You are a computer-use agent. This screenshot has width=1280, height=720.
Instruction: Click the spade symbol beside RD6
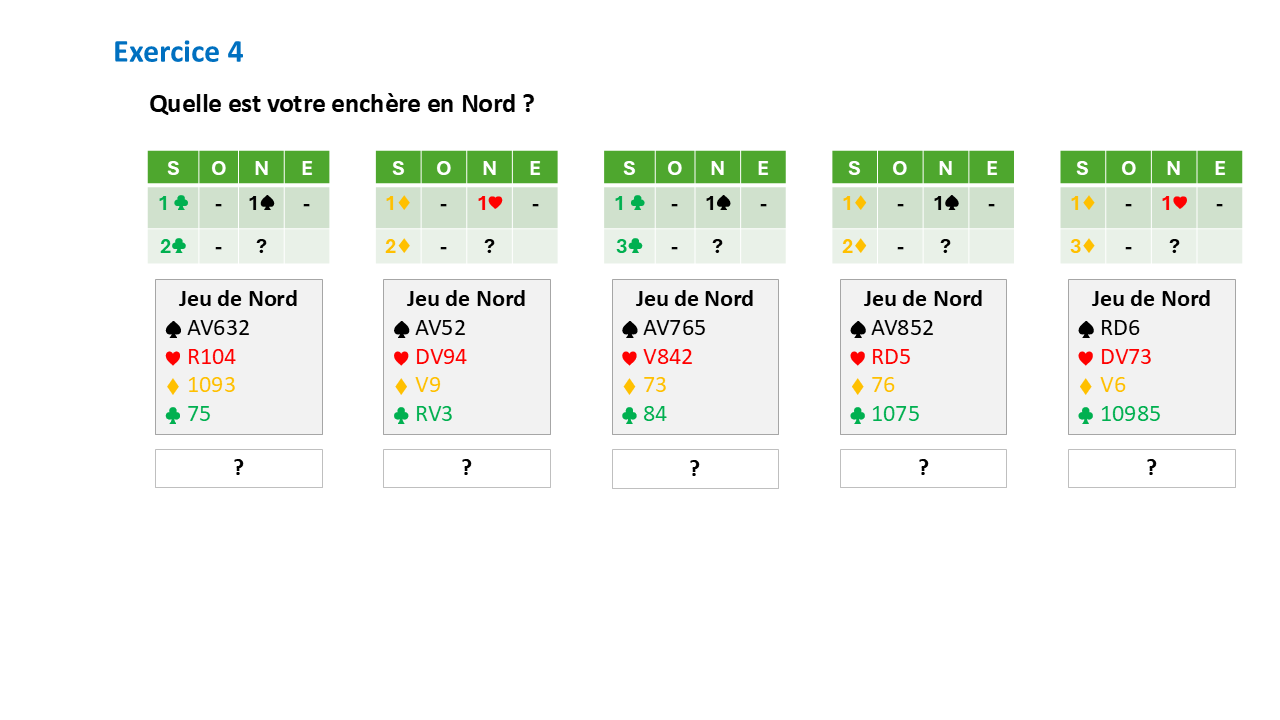(x=1085, y=328)
